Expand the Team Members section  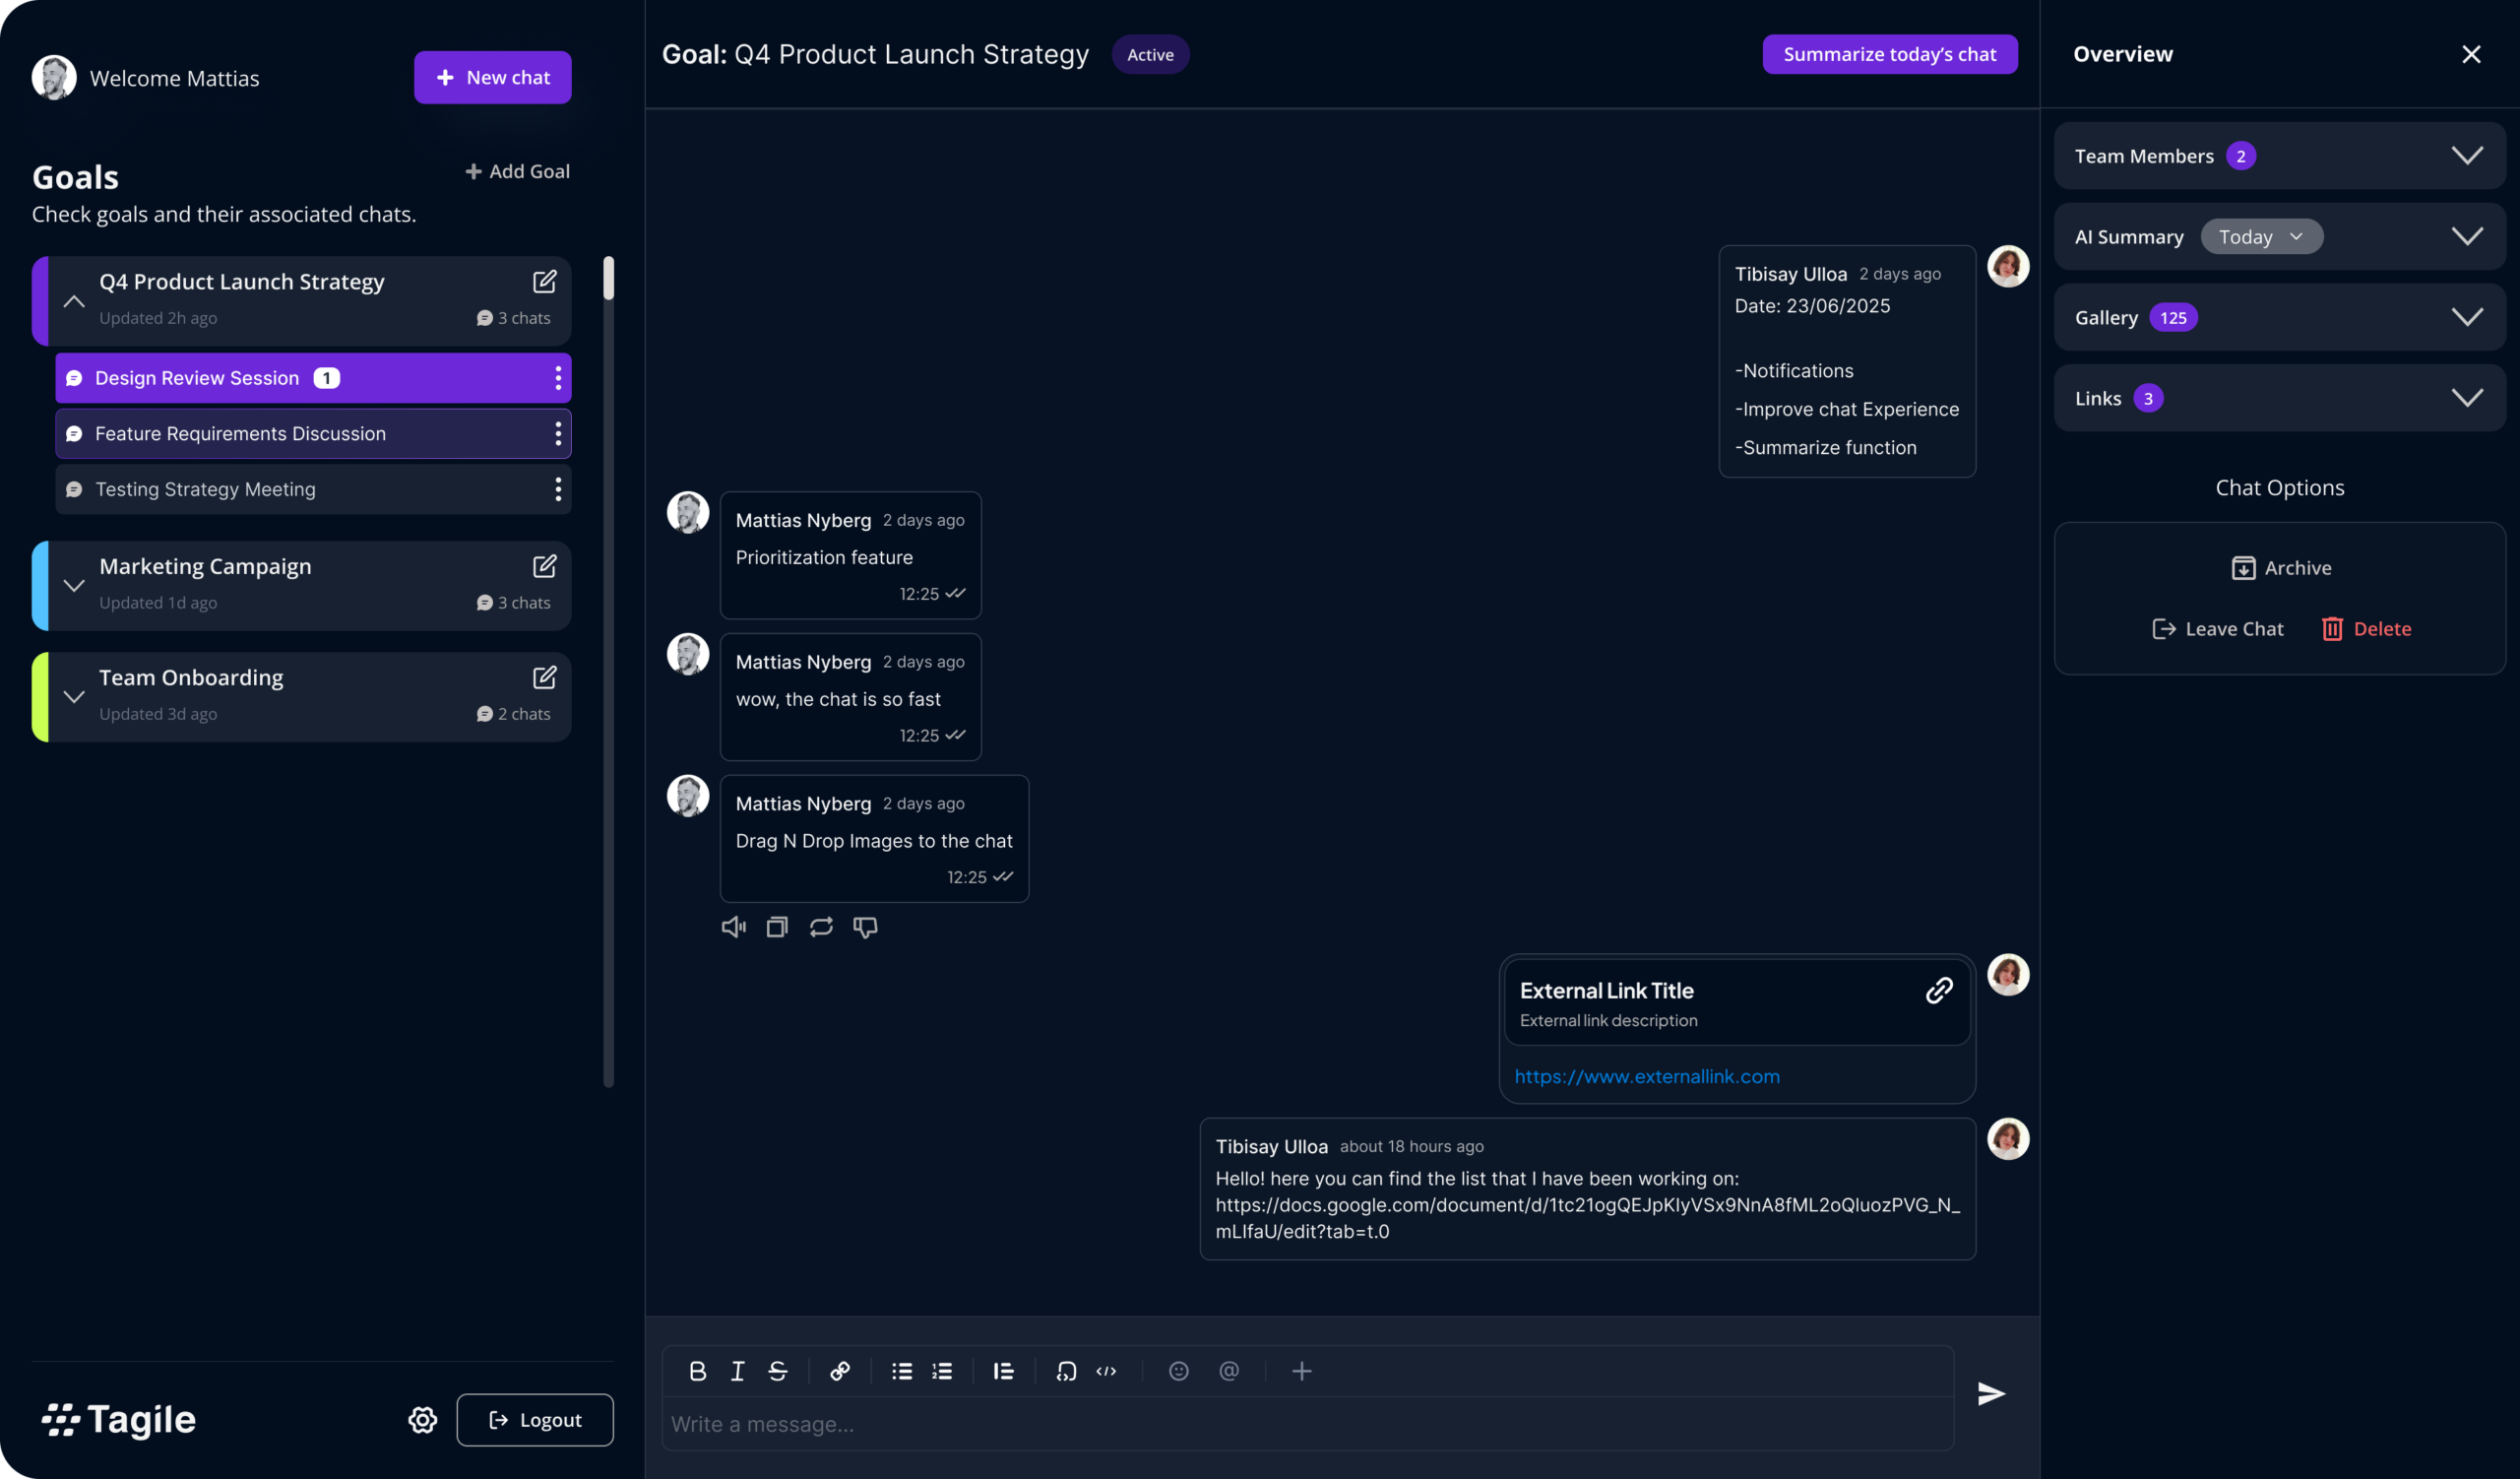click(2466, 156)
